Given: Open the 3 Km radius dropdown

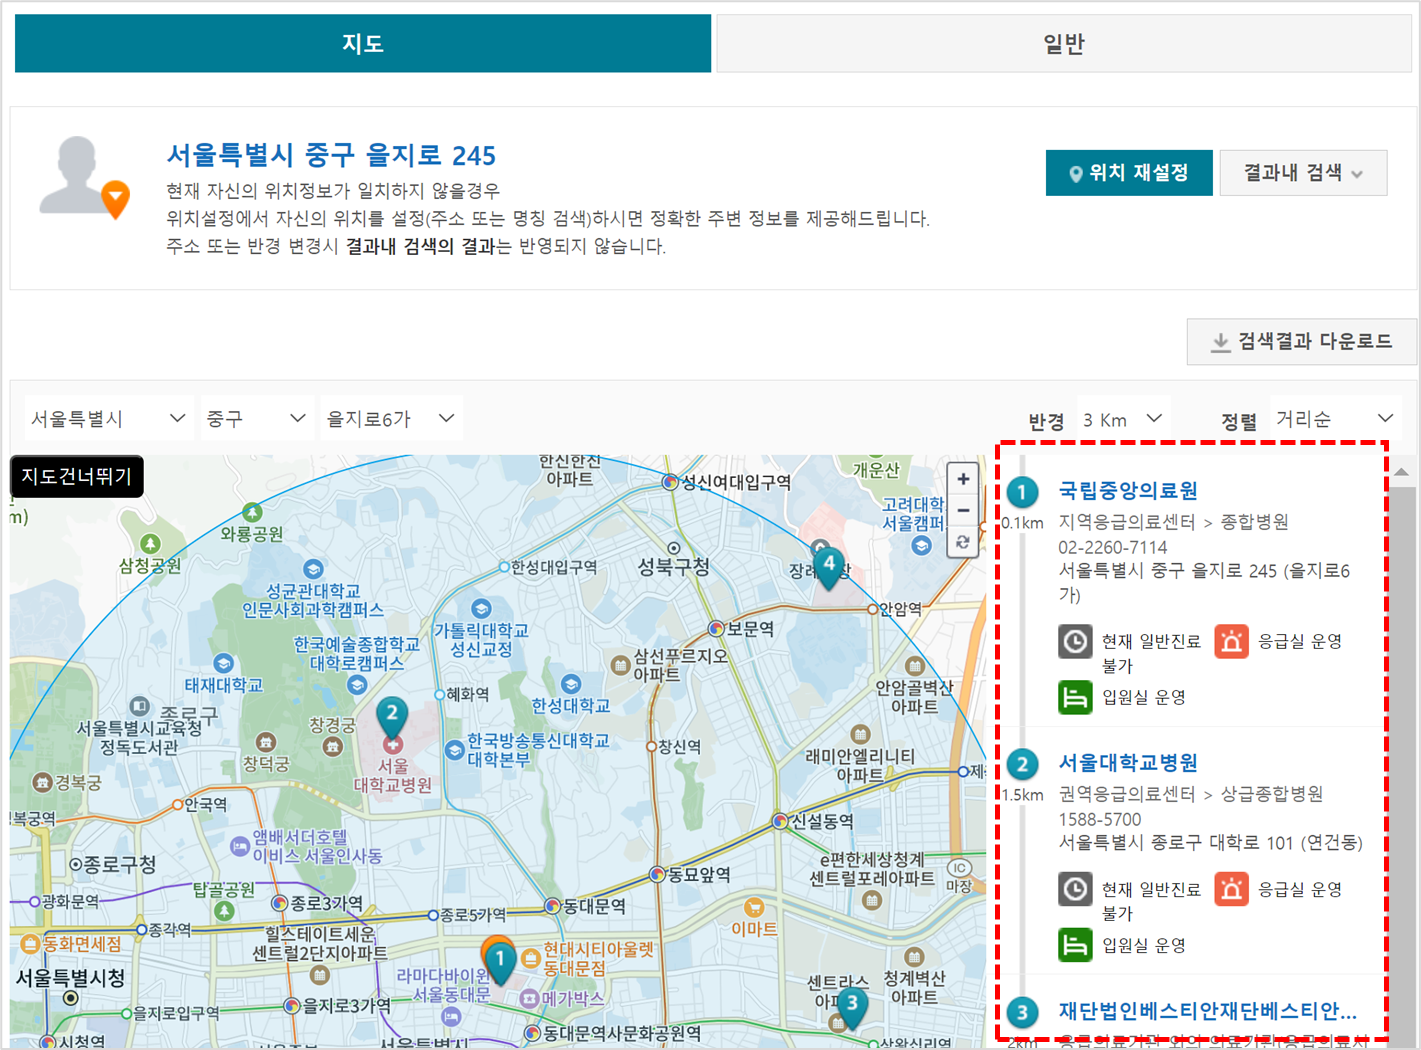Looking at the screenshot, I should (x=1123, y=419).
